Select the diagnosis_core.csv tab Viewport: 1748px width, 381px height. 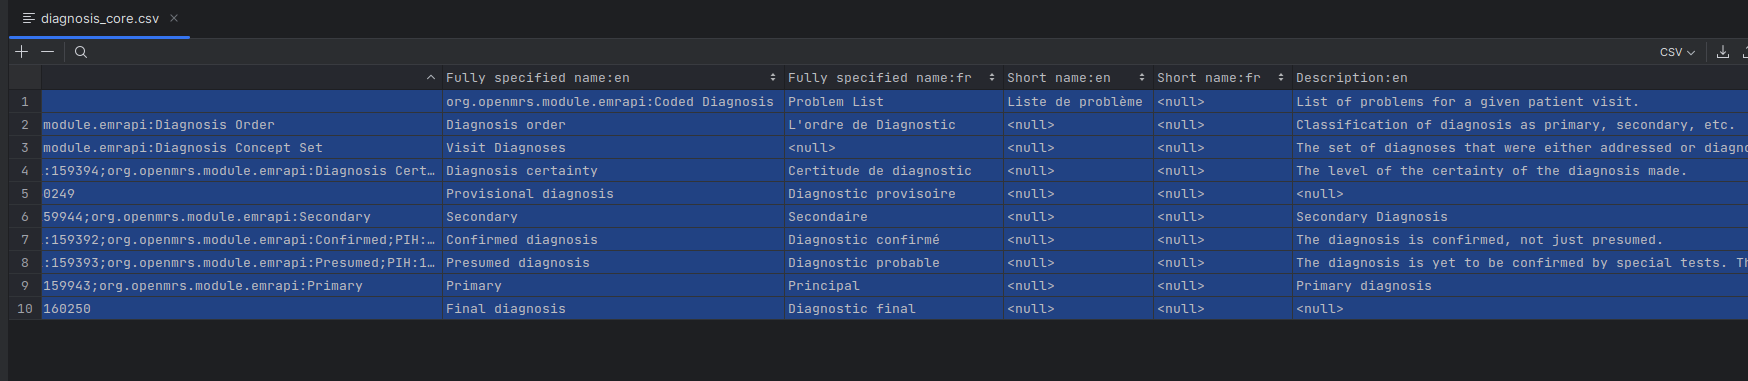(100, 18)
